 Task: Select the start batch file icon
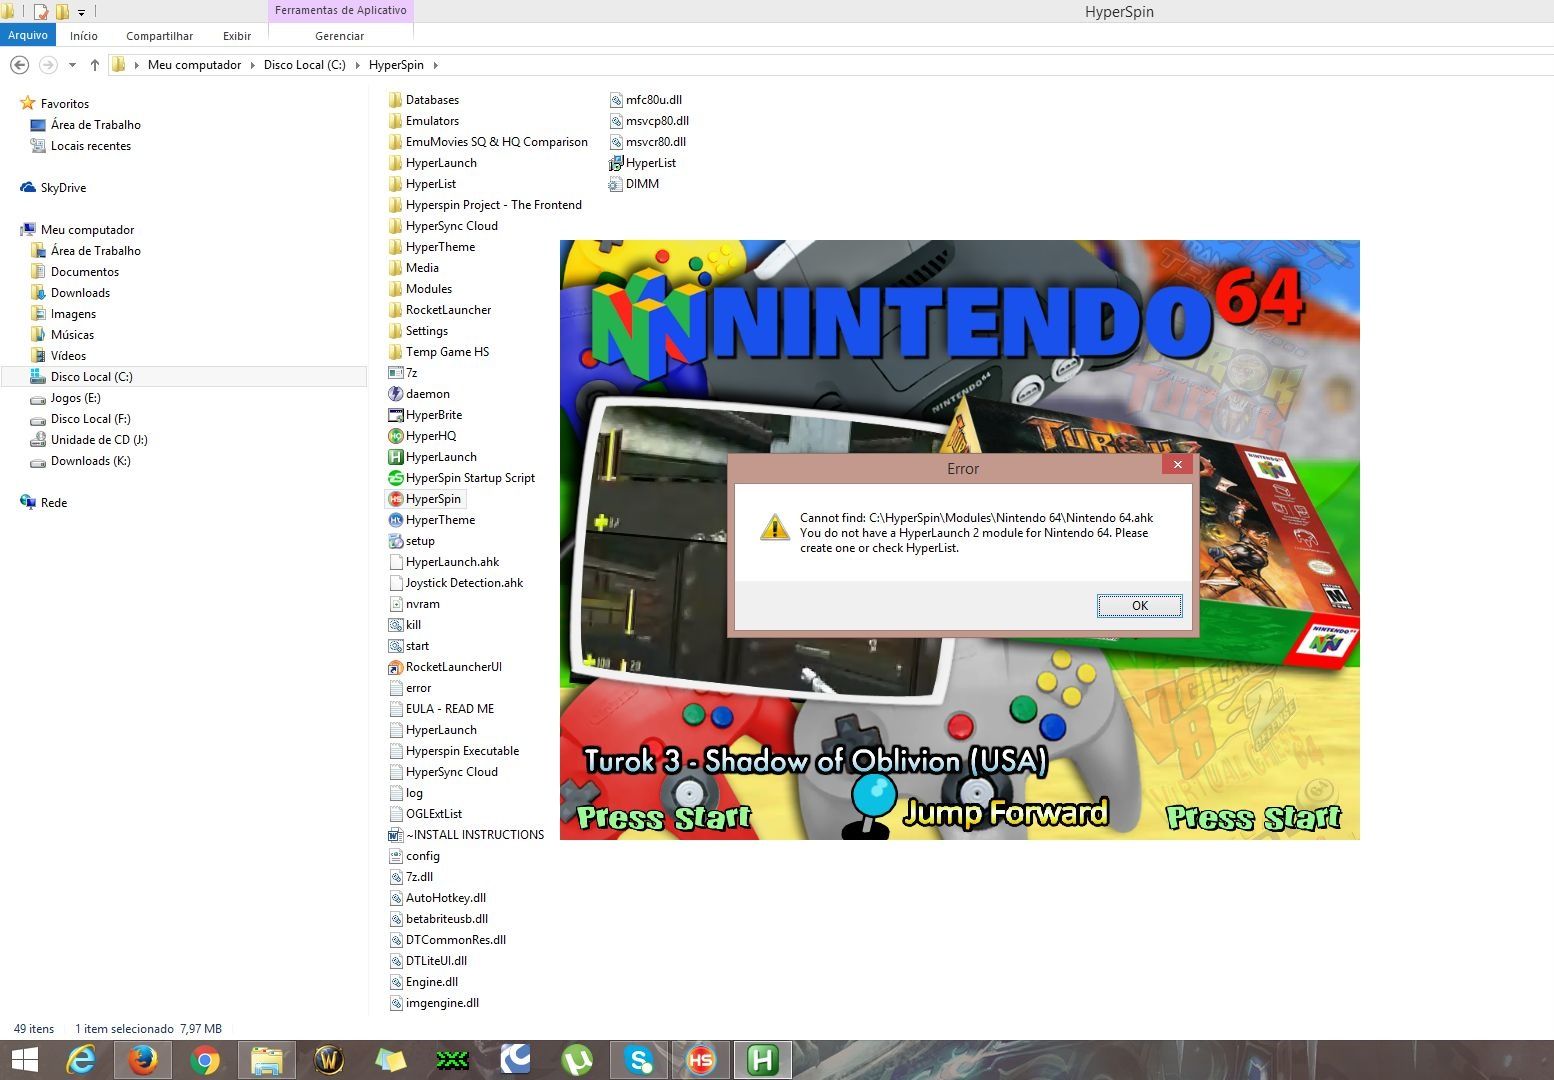(396, 646)
